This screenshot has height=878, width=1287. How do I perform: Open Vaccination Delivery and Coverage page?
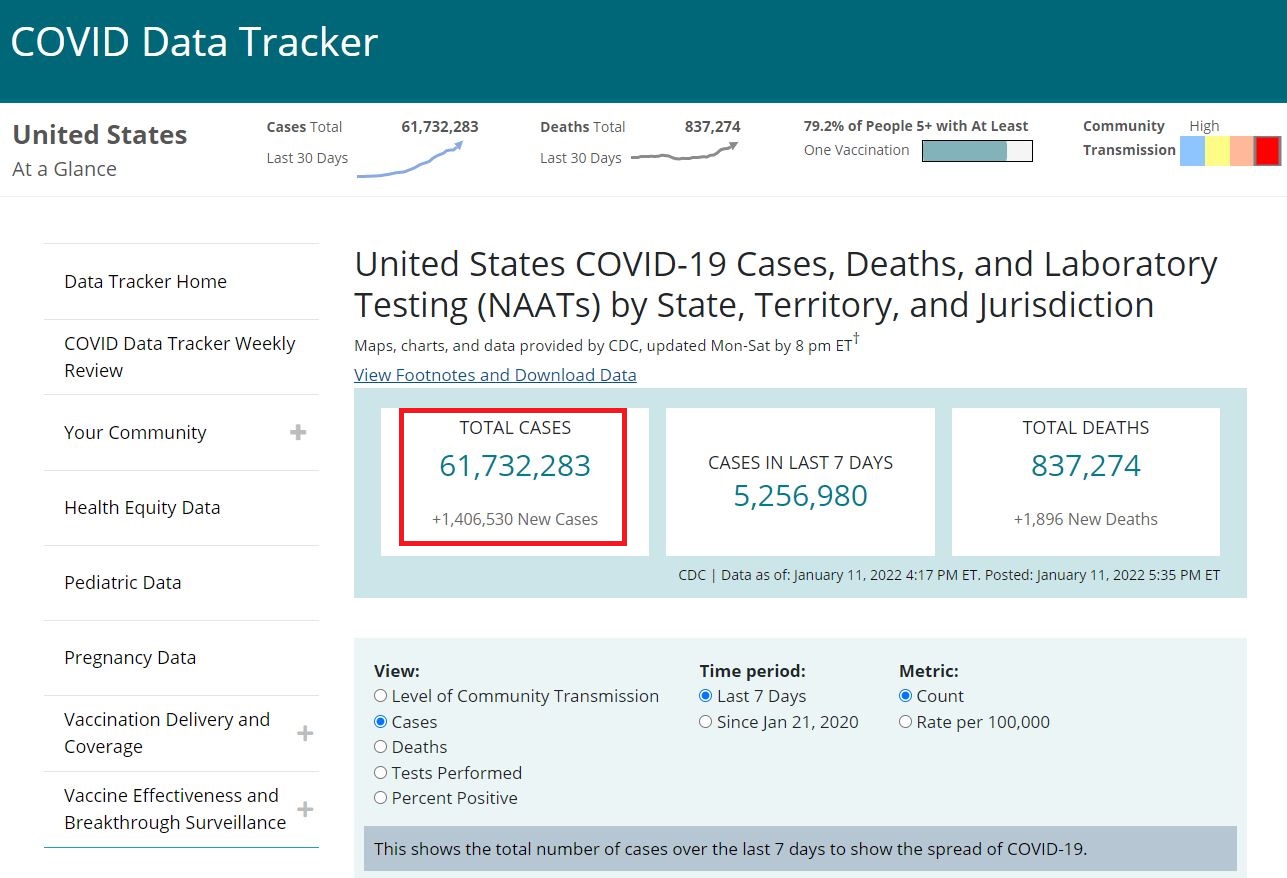[x=167, y=733]
